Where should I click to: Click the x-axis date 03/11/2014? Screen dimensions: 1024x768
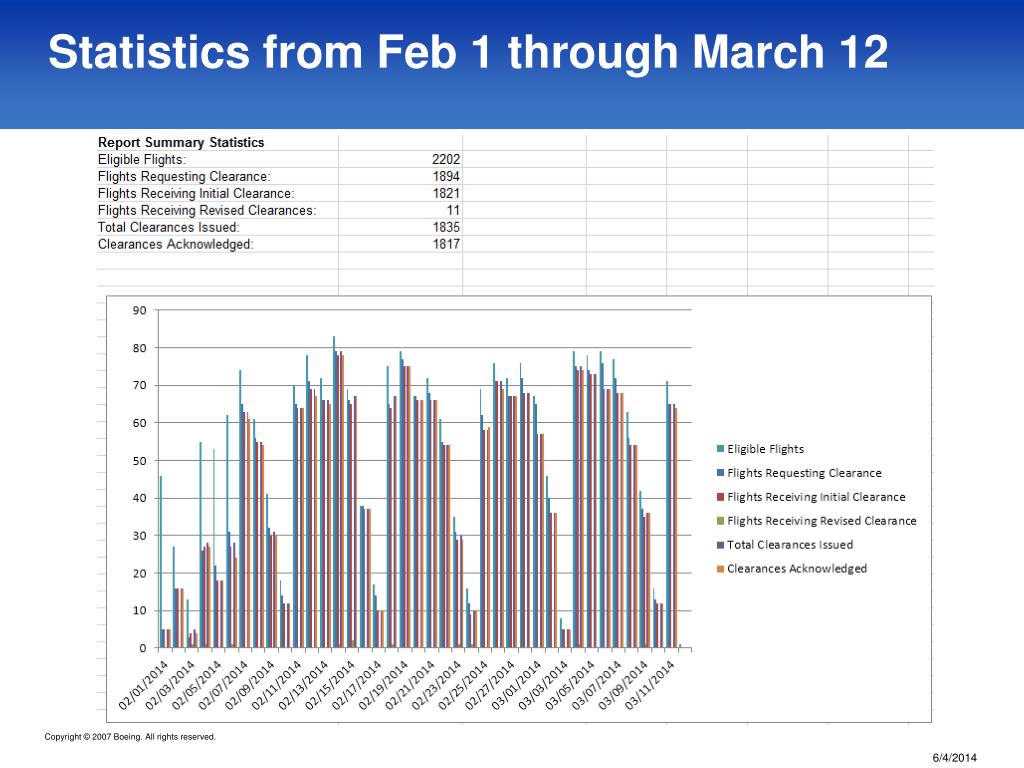coord(650,685)
